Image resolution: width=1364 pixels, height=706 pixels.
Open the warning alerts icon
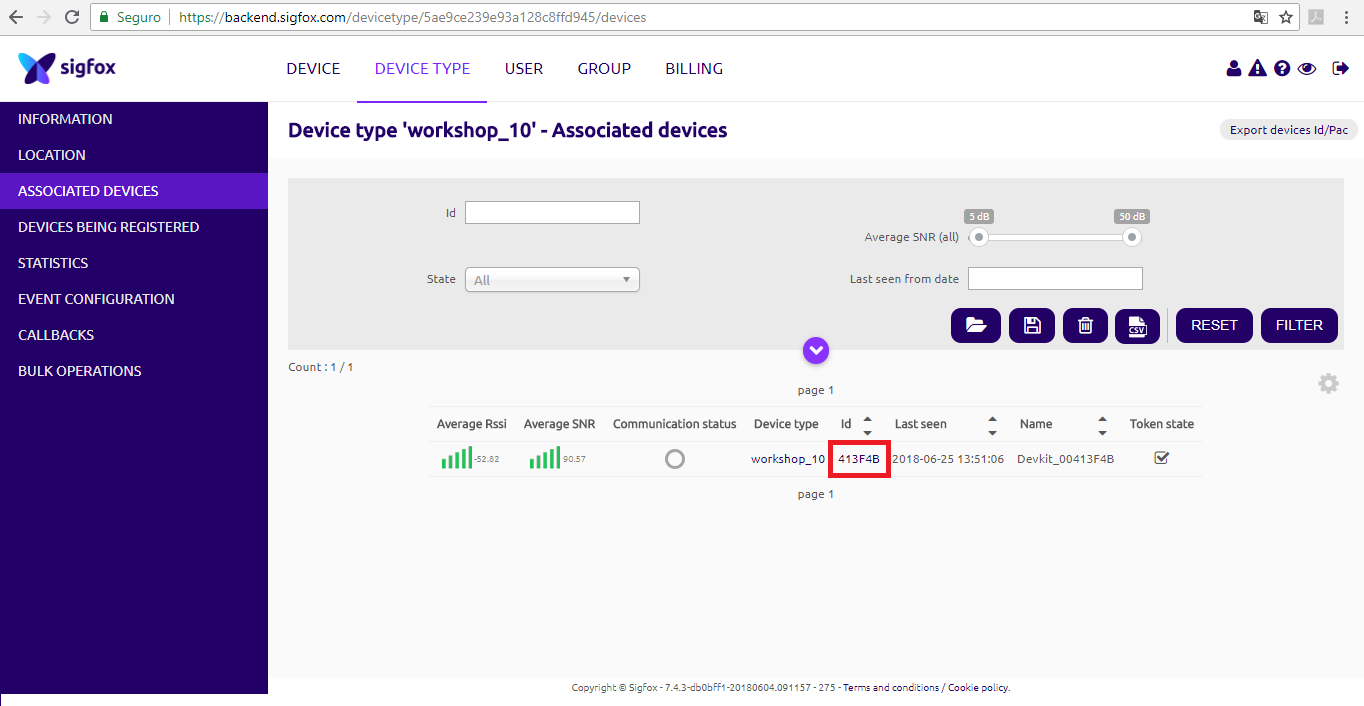click(1257, 68)
